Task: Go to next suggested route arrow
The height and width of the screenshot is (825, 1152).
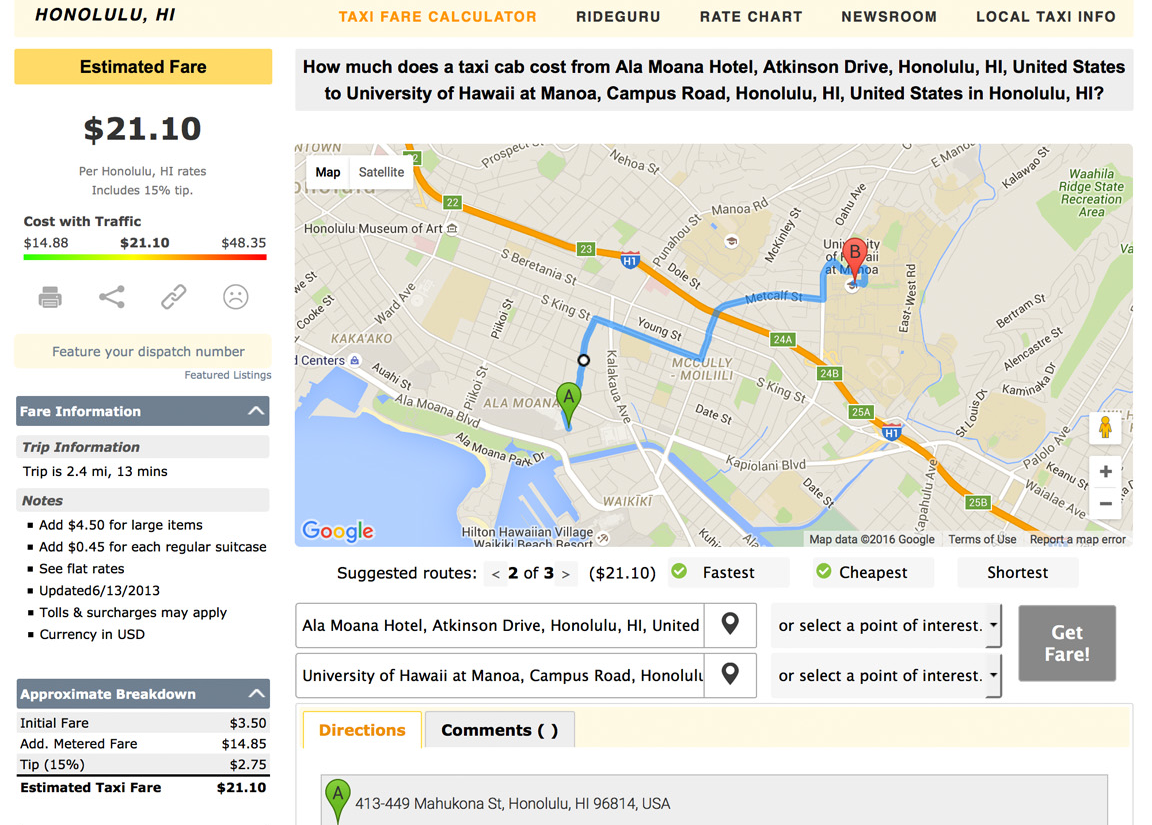Action: pyautogui.click(x=565, y=574)
